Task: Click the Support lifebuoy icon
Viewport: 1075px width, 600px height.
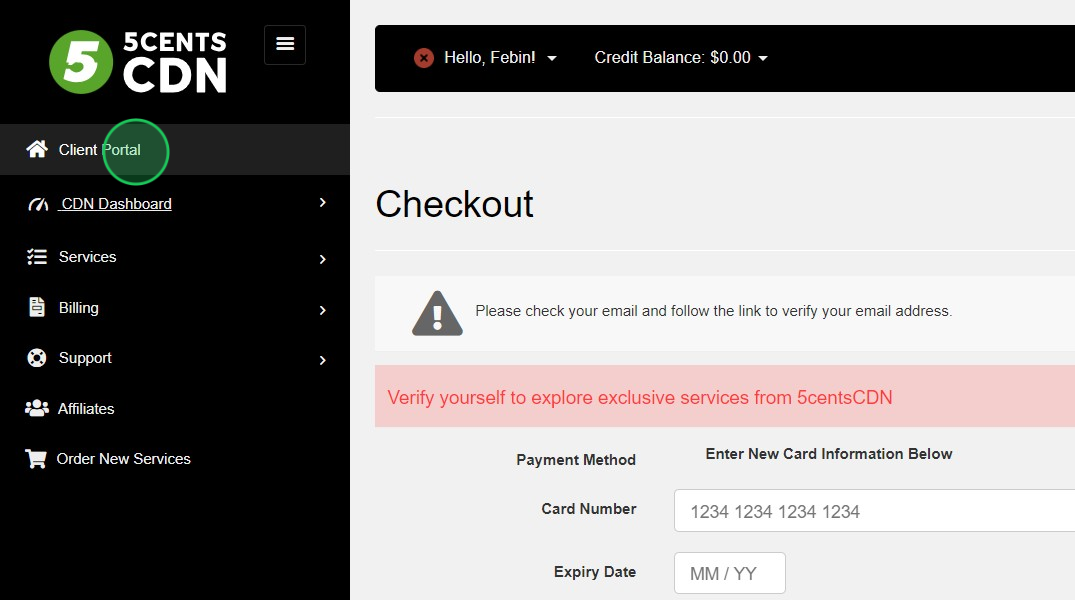Action: [36, 358]
